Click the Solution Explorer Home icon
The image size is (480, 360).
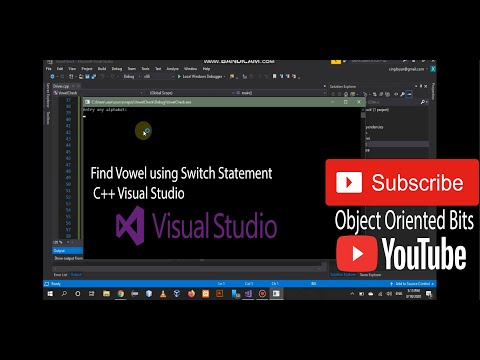click(x=347, y=94)
